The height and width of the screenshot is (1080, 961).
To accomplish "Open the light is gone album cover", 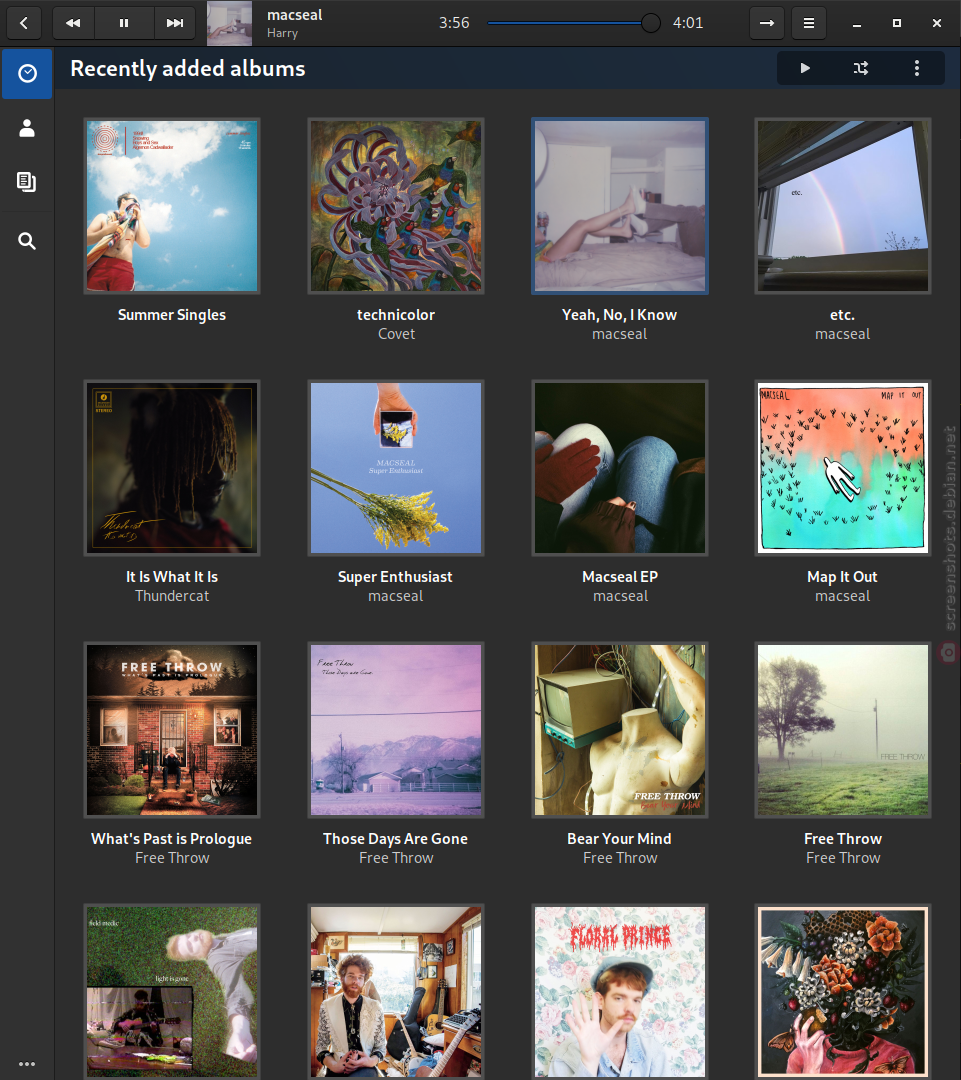I will tap(172, 992).
